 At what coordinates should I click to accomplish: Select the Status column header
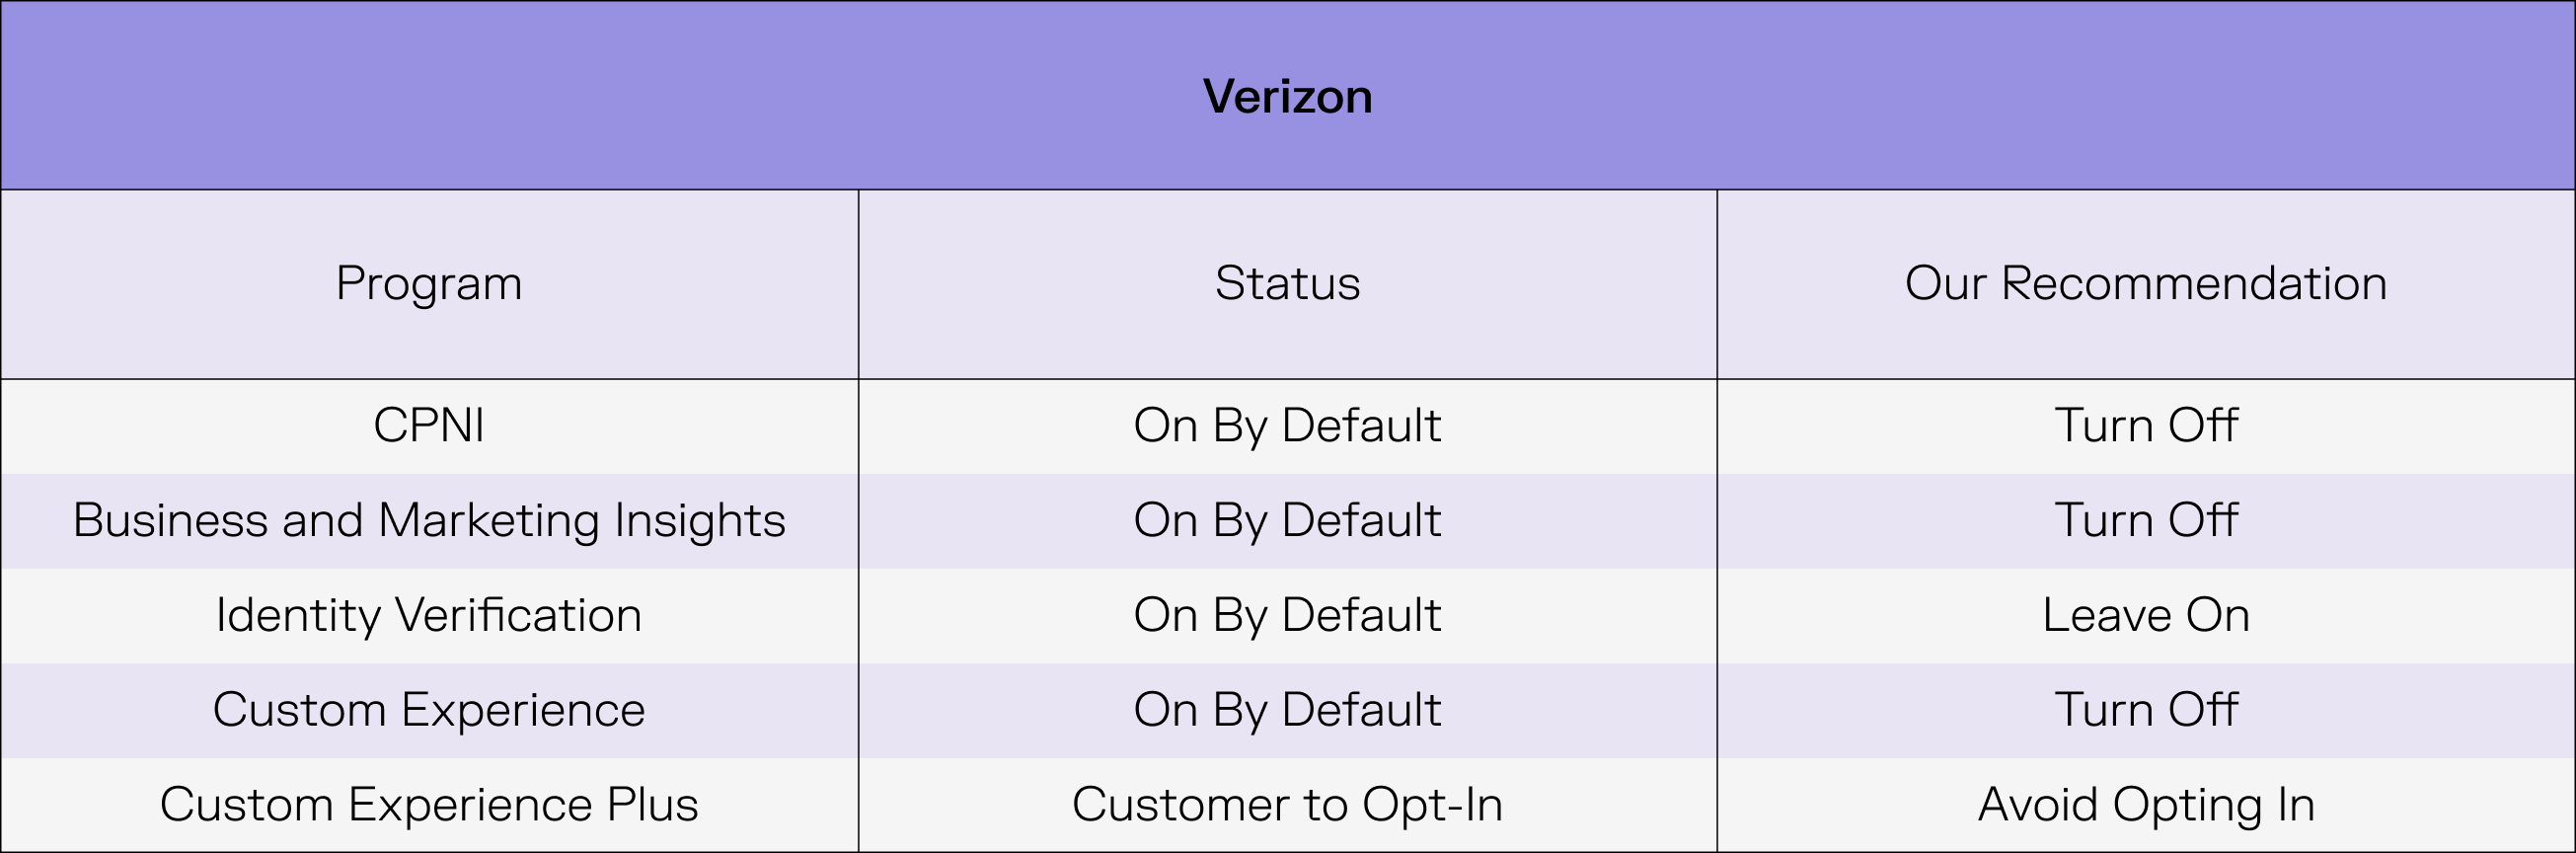coord(1287,283)
